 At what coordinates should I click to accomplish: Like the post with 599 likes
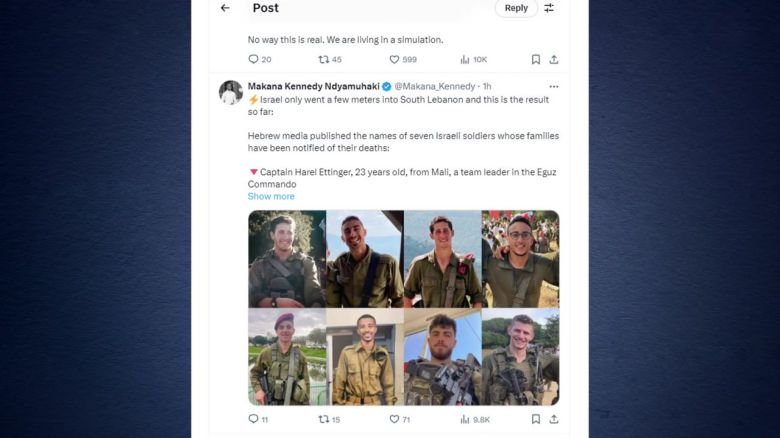click(x=395, y=60)
